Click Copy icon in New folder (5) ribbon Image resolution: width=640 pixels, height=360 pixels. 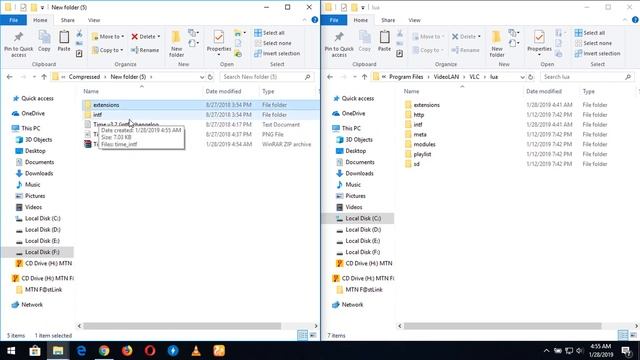click(x=44, y=41)
